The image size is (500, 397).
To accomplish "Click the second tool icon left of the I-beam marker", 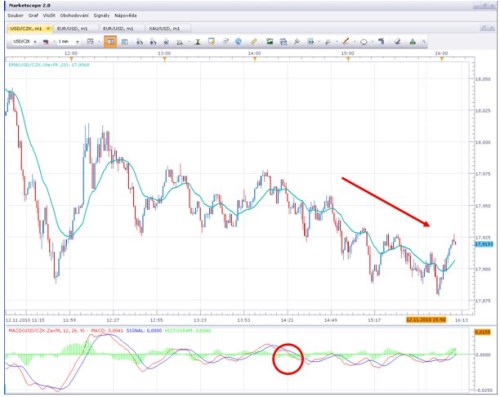I will pos(166,42).
